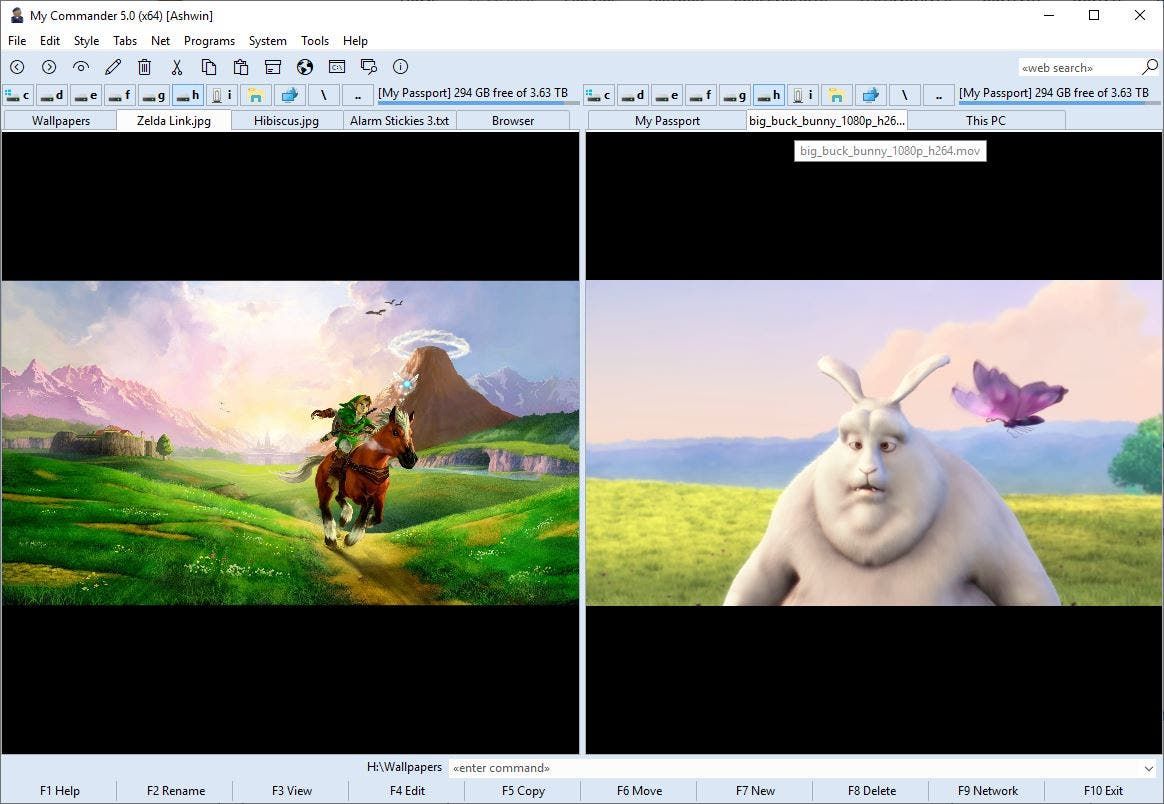The image size is (1164, 804).
Task: Click the Back arrow toolbar icon
Action: 17,67
